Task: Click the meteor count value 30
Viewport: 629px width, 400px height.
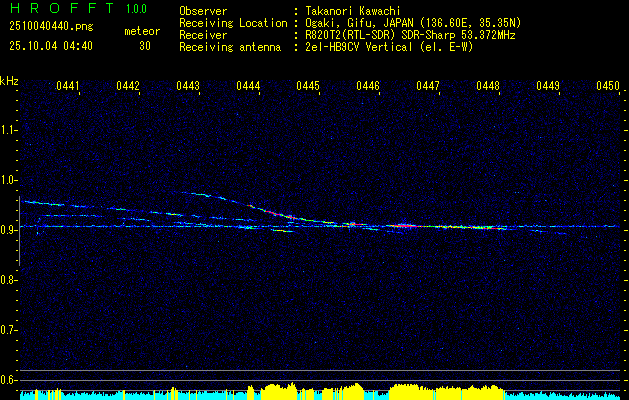Action: 146,46
